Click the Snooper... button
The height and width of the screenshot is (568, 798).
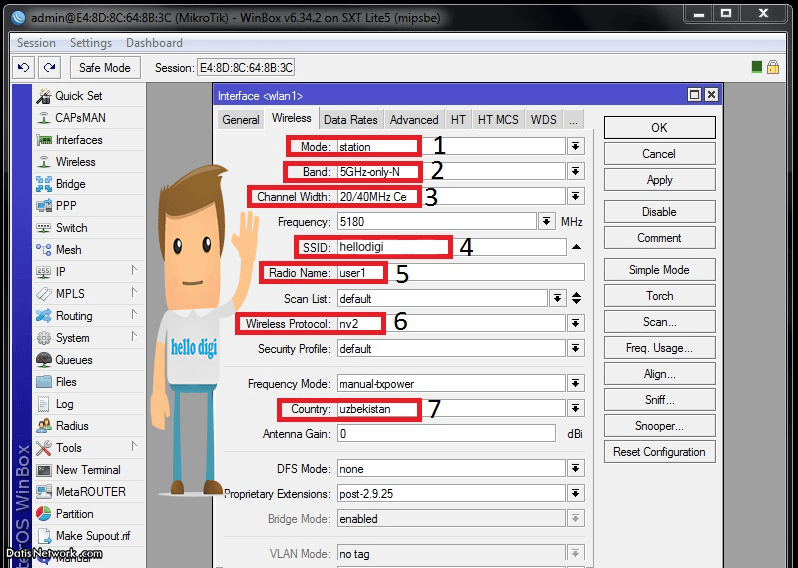(x=660, y=426)
